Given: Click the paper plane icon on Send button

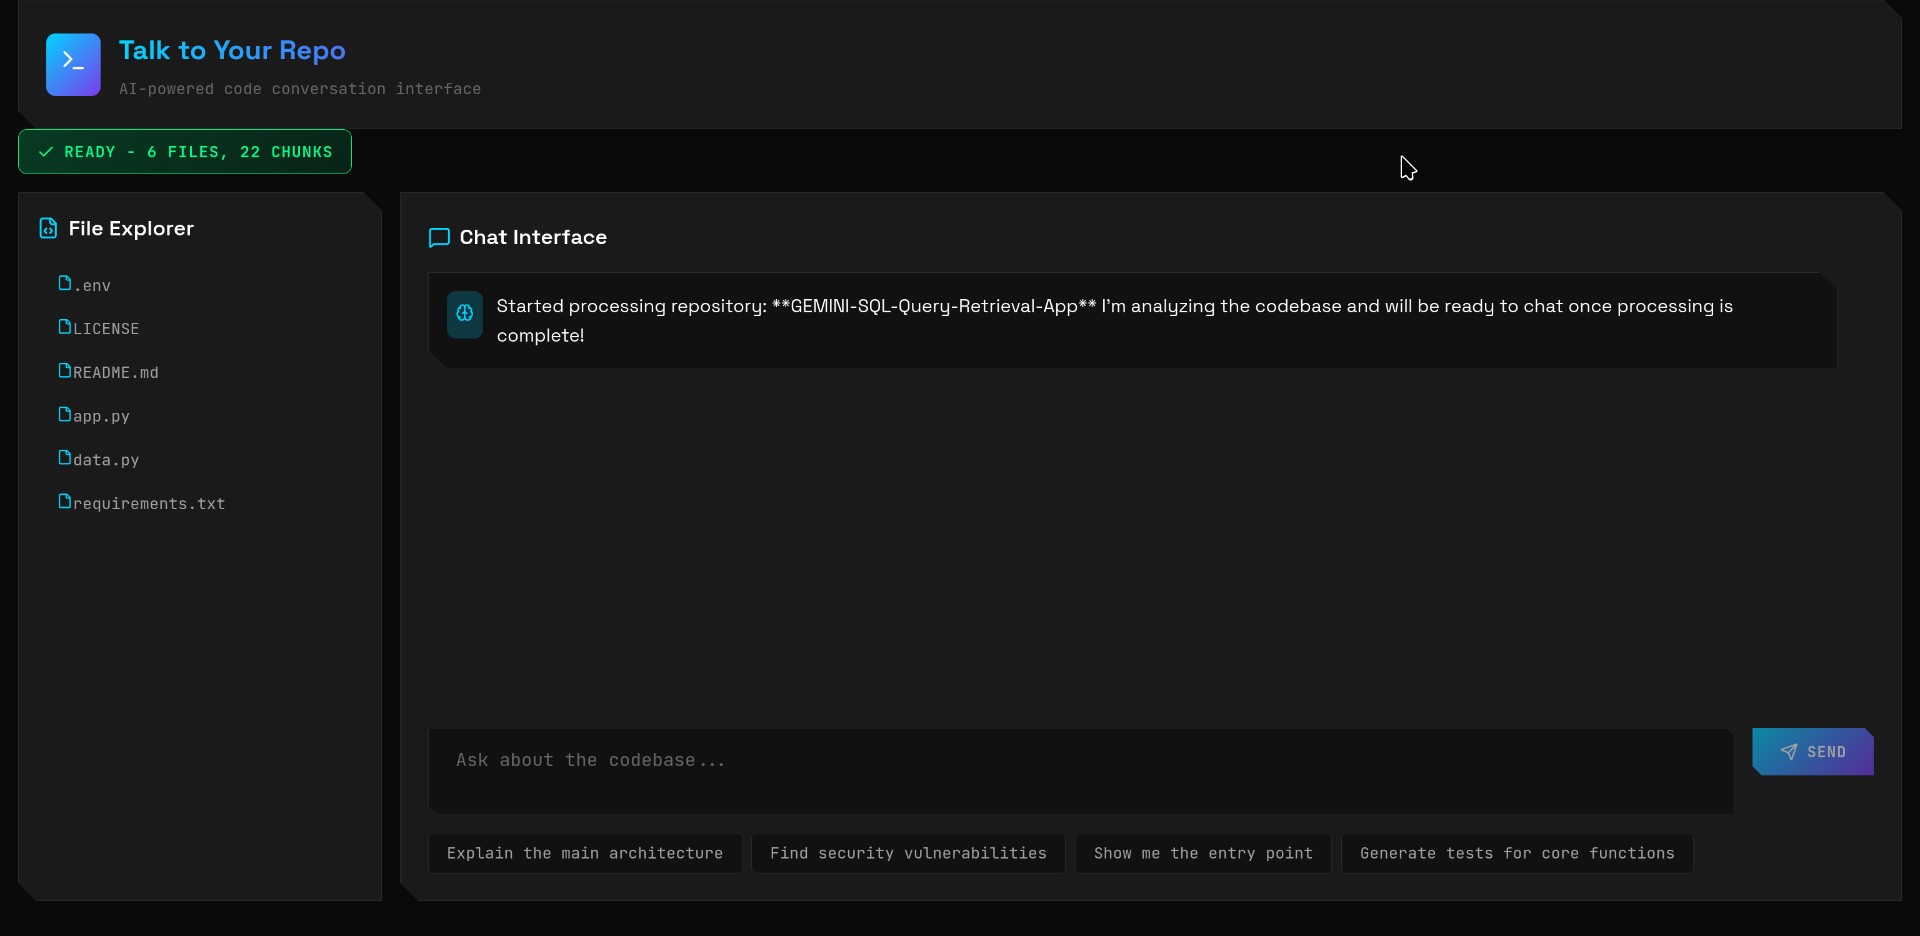Looking at the screenshot, I should pos(1789,752).
